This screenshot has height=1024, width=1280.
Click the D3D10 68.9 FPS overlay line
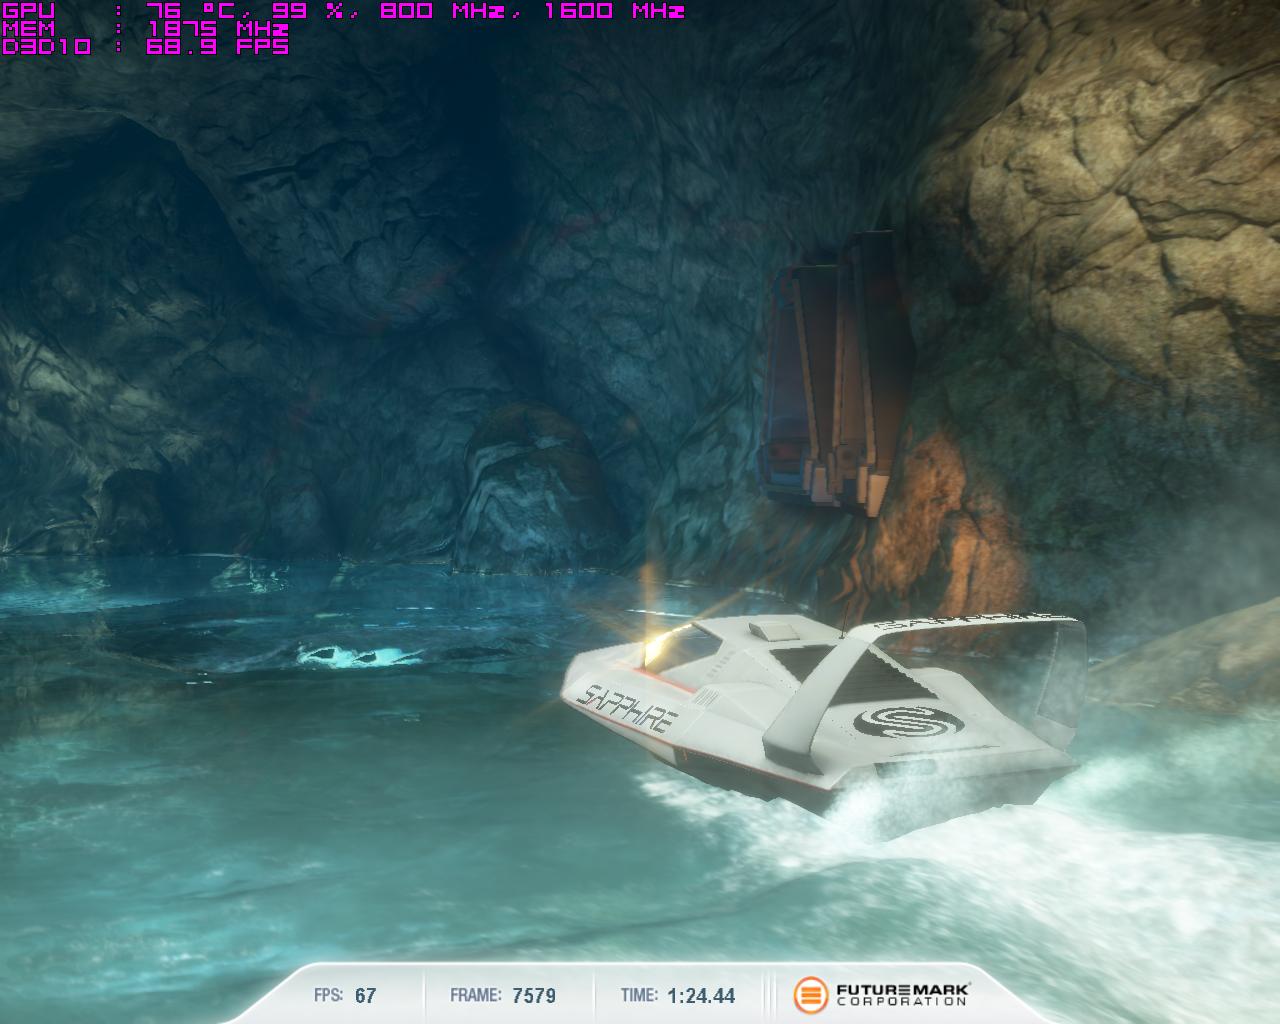(x=146, y=46)
